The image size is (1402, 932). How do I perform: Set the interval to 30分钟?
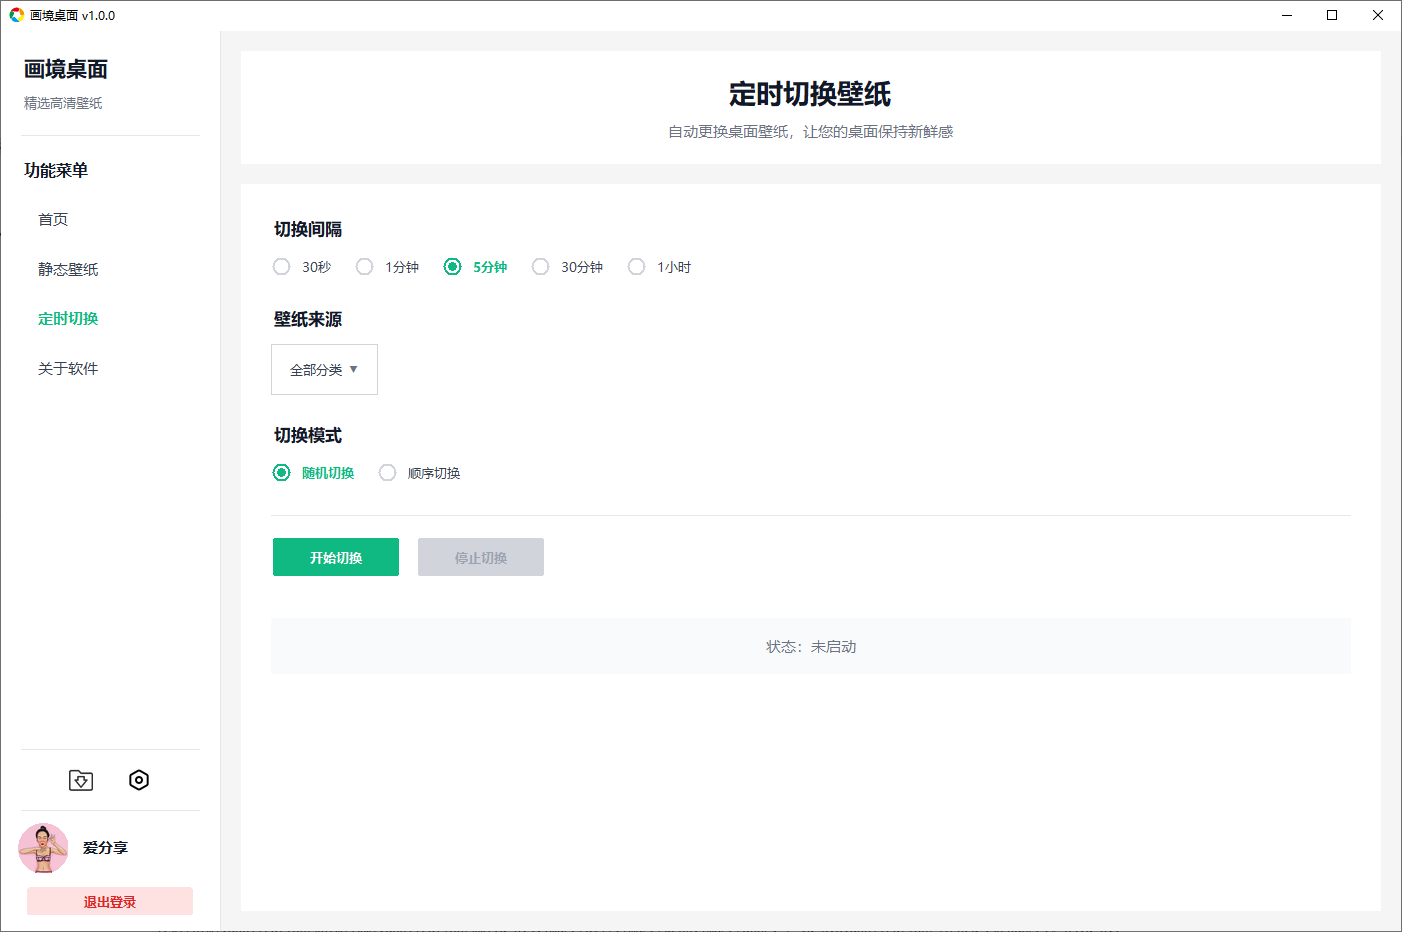point(541,267)
